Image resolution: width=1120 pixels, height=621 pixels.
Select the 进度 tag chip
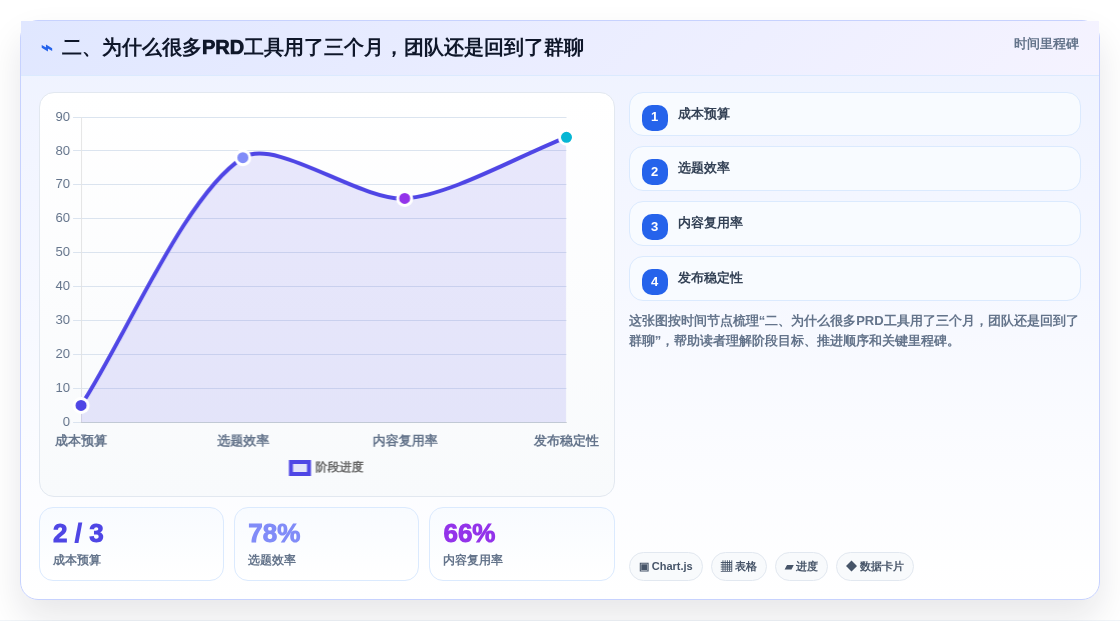801,567
